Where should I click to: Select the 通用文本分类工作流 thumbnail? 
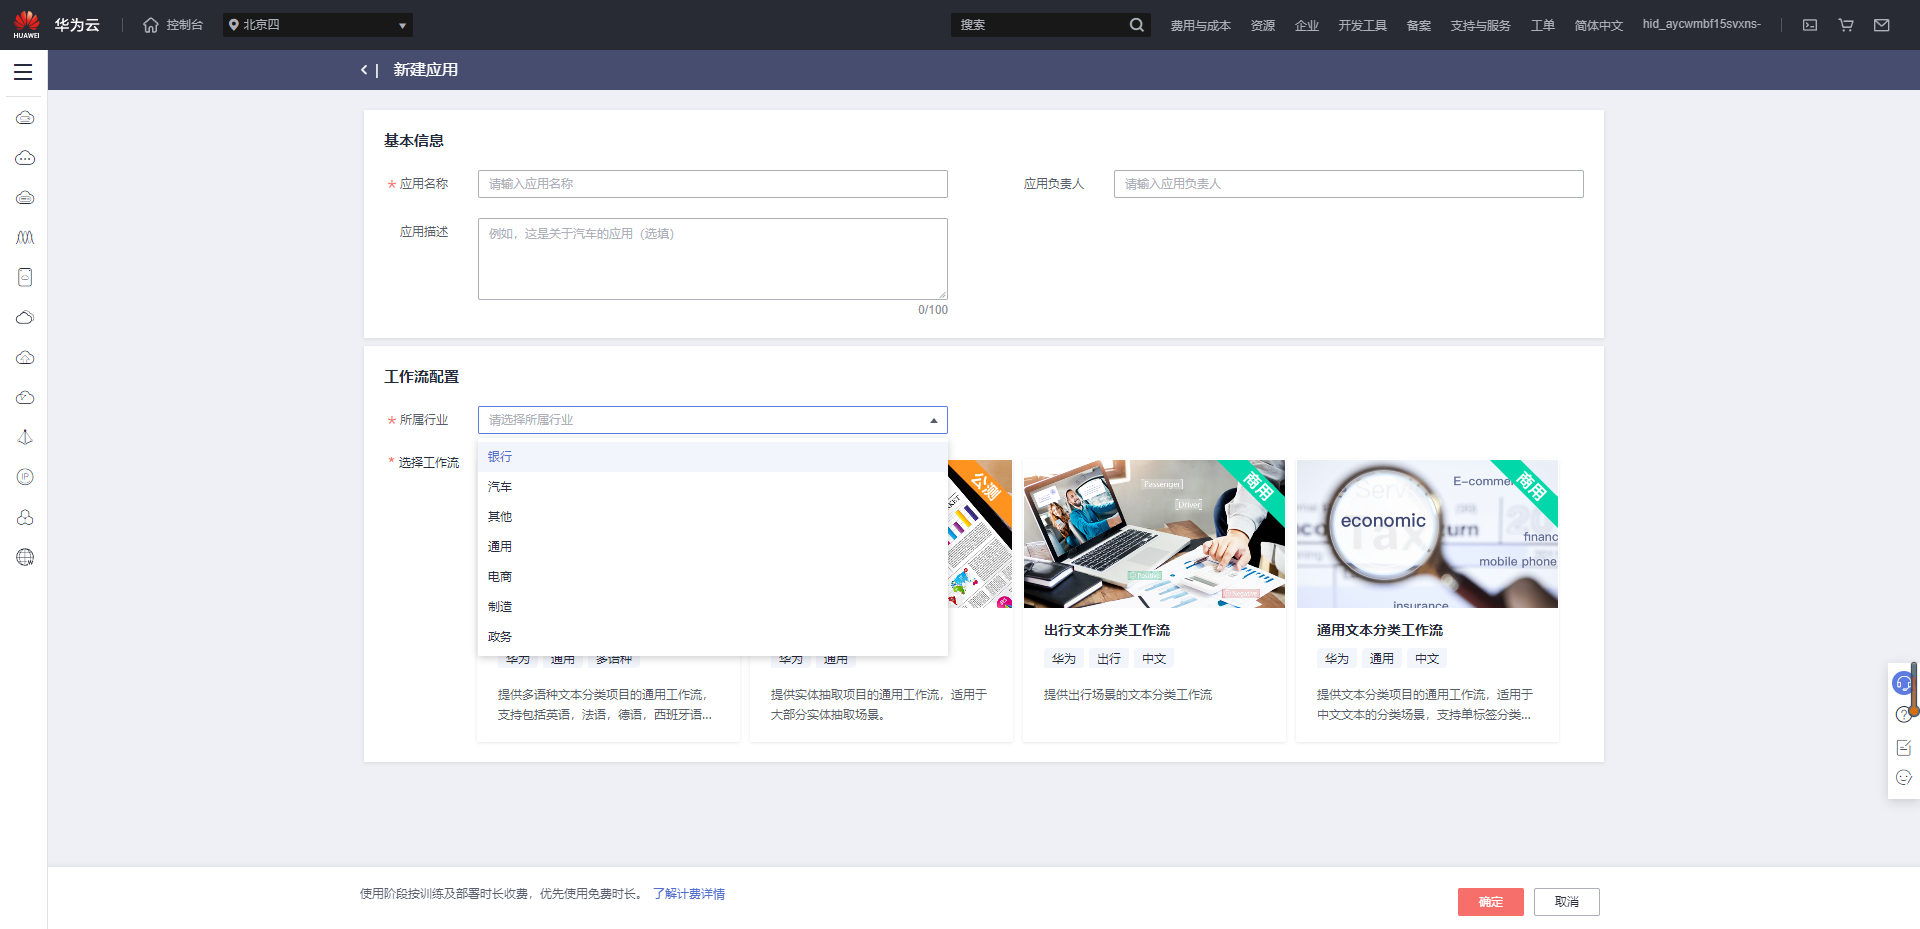point(1427,534)
